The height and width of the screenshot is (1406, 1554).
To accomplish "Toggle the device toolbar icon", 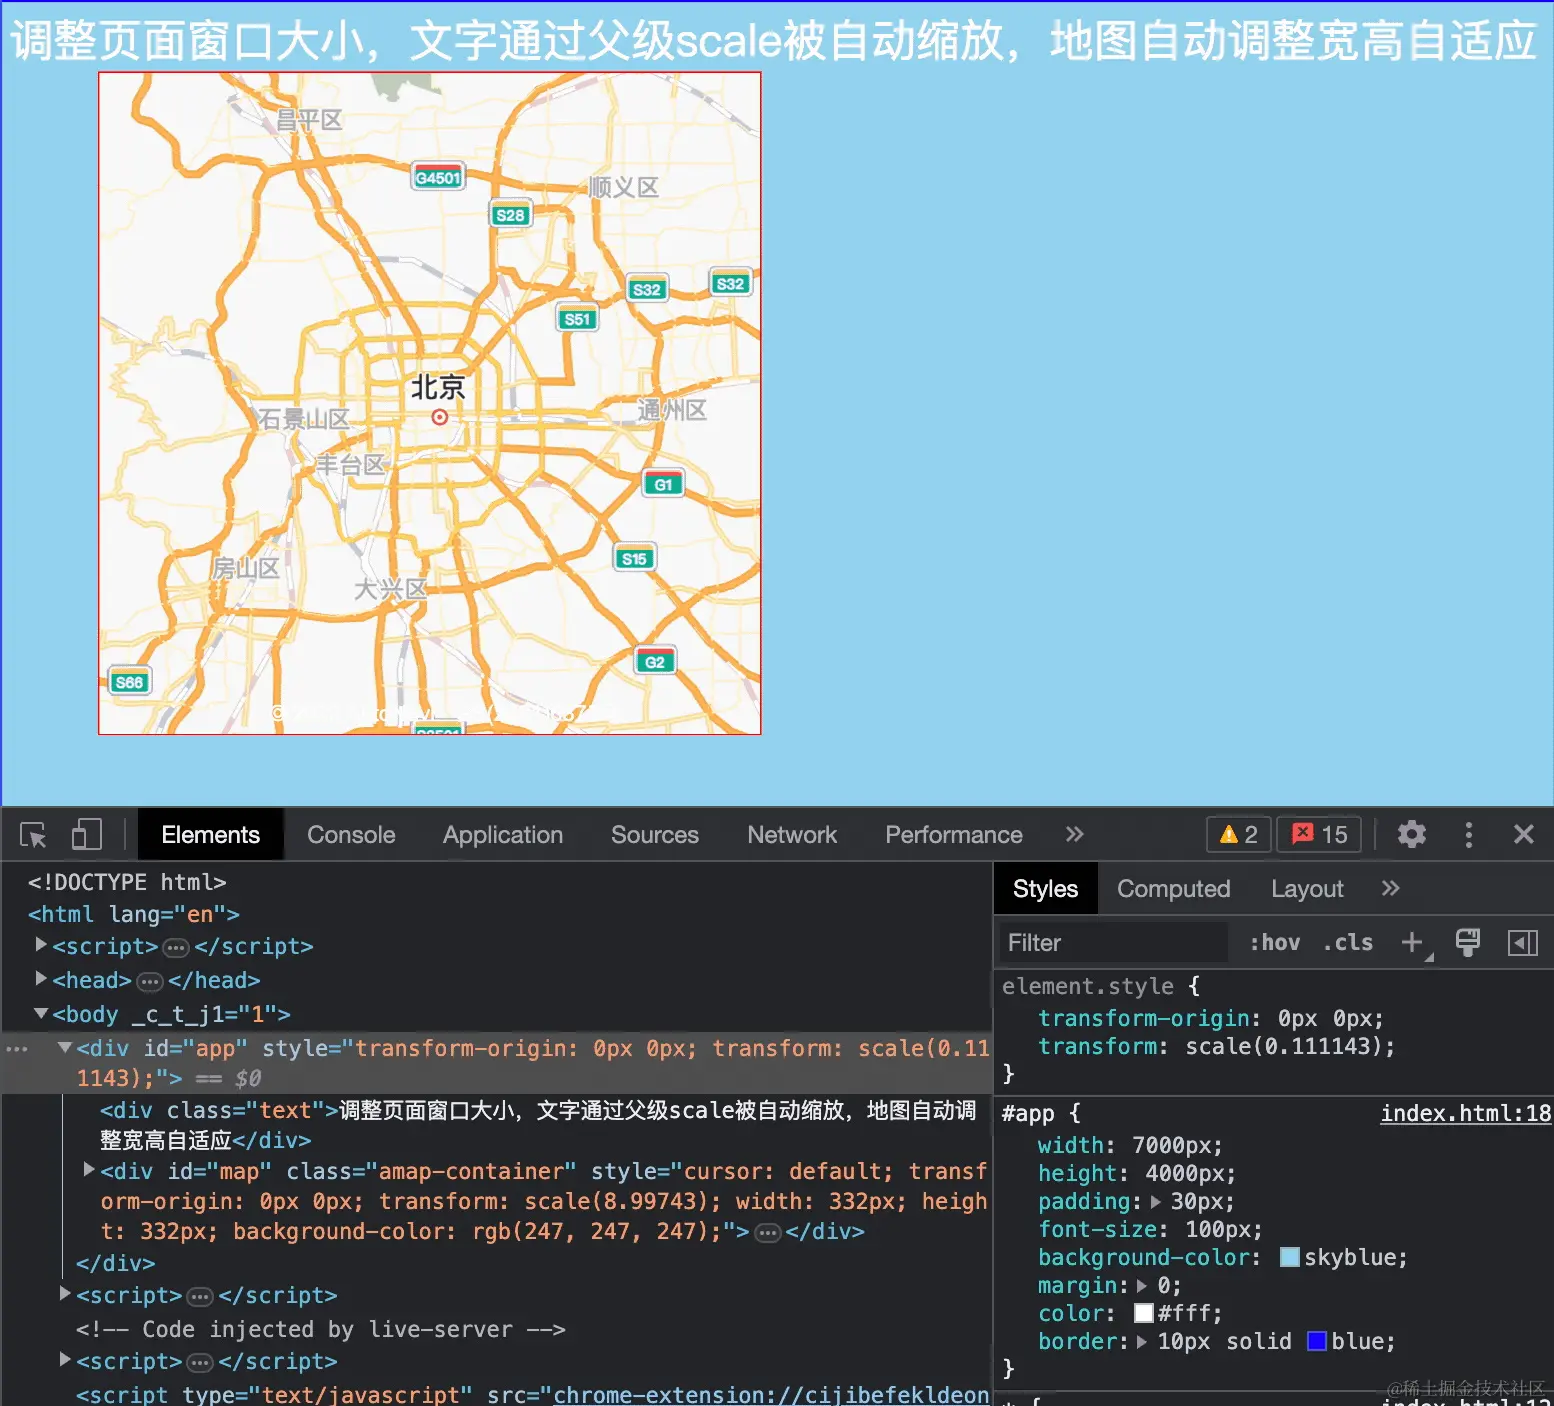I will click(x=86, y=835).
